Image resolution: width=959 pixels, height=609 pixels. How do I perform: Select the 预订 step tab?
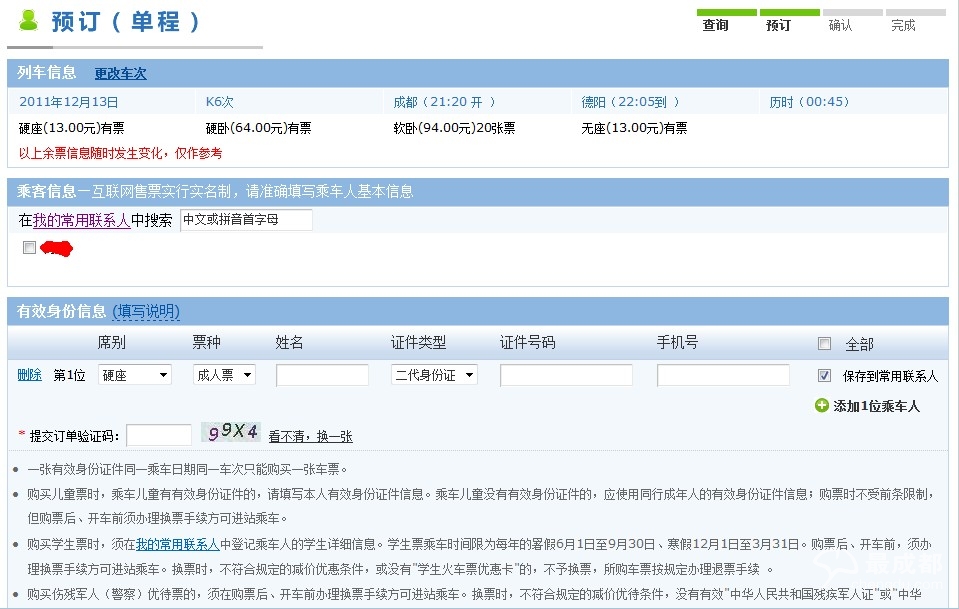778,25
